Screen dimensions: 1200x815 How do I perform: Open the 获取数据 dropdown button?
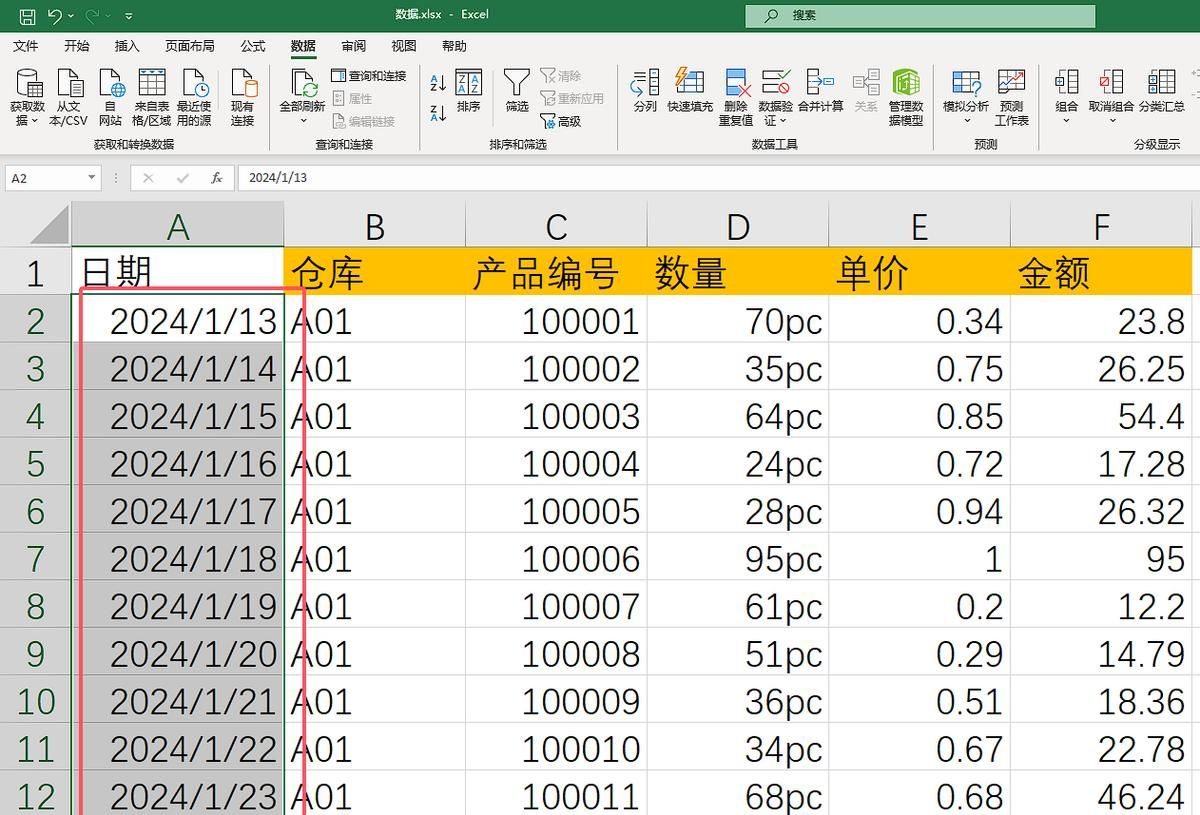pos(28,98)
